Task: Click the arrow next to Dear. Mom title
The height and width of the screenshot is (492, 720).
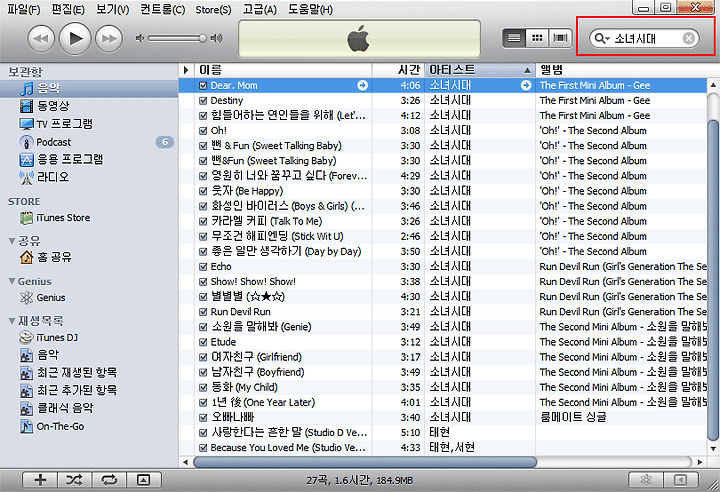Action: point(363,85)
